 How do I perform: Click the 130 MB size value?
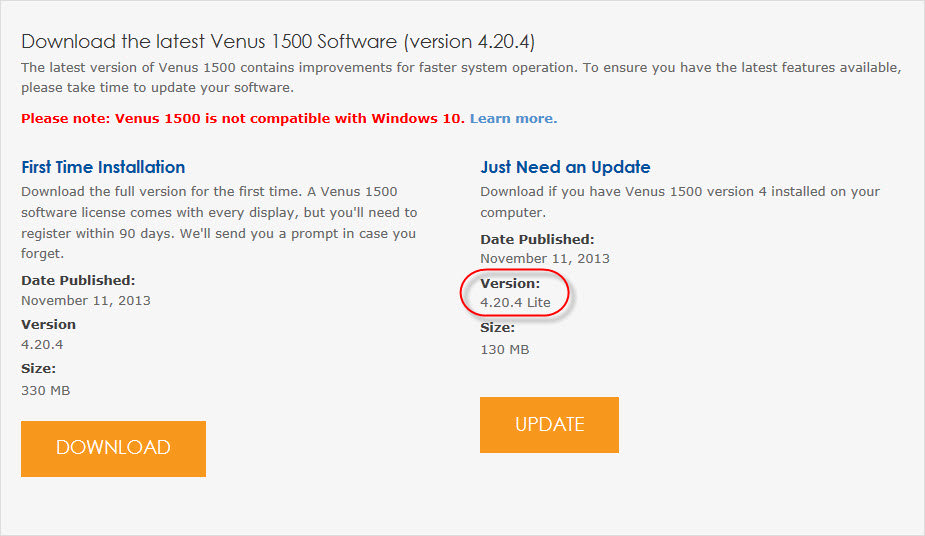(x=505, y=350)
